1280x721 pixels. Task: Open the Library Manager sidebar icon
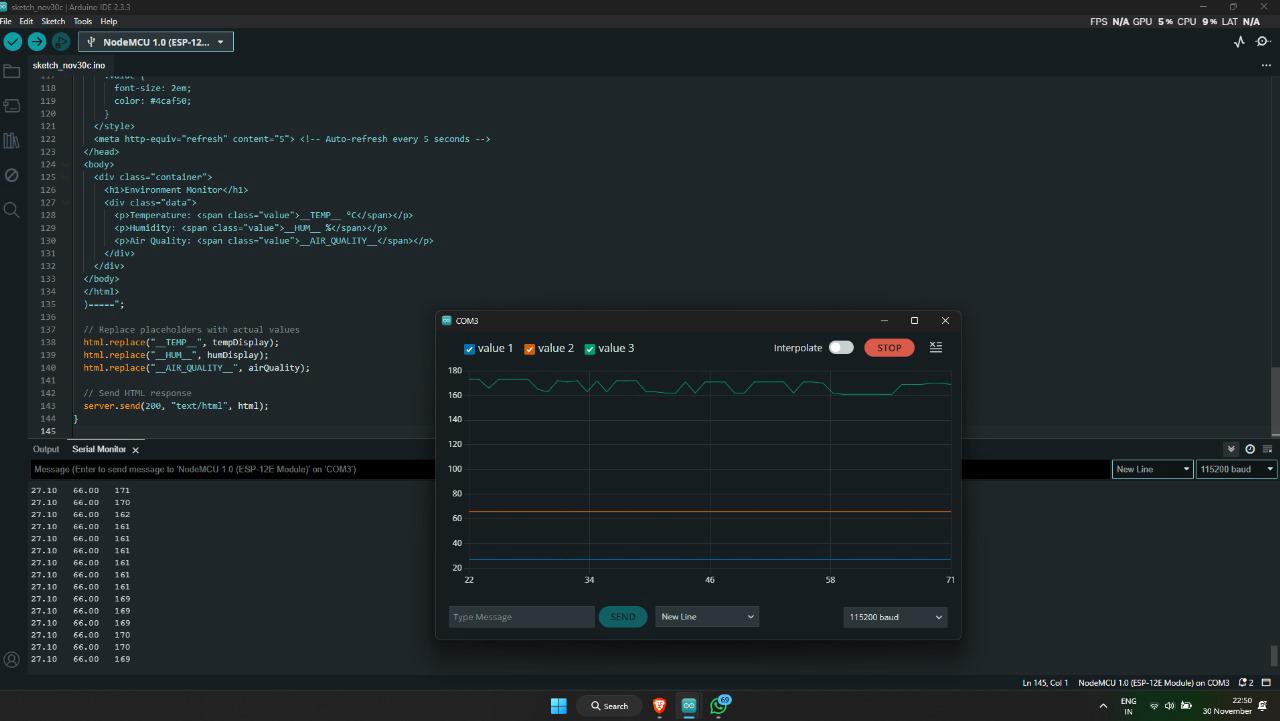pos(12,141)
